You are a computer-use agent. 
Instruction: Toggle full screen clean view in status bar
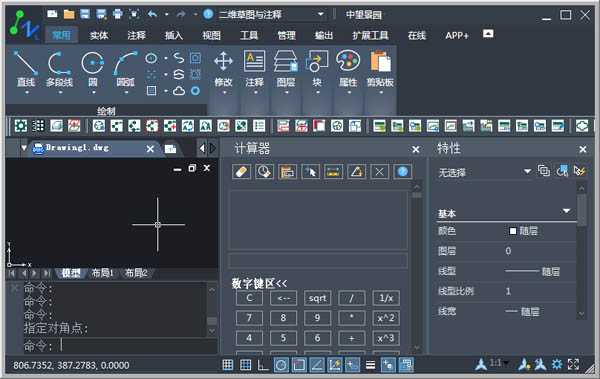tap(573, 364)
